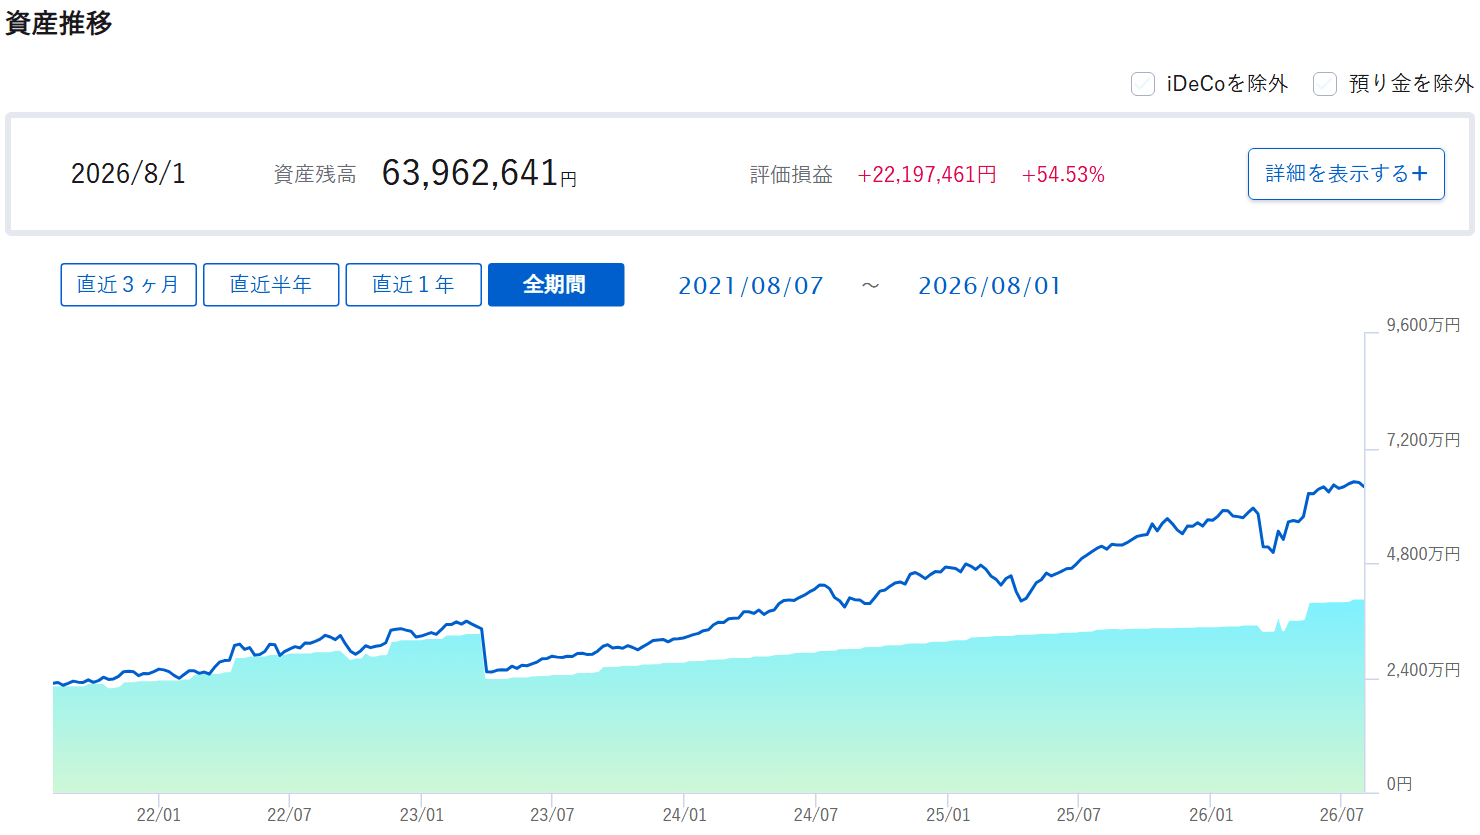The height and width of the screenshot is (835, 1480).
Task: Click the 評価損益 +22,197,461円 amount
Action: [927, 175]
